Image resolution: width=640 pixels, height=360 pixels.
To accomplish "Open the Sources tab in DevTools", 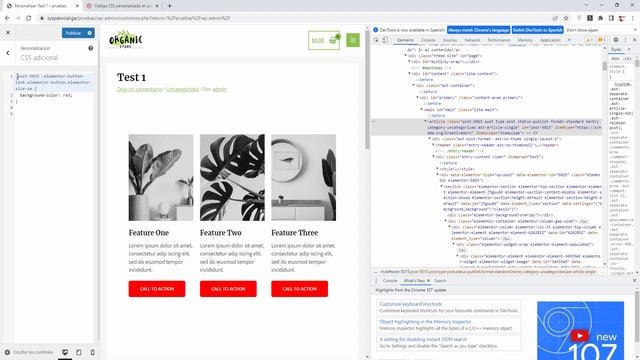I will click(x=450, y=40).
